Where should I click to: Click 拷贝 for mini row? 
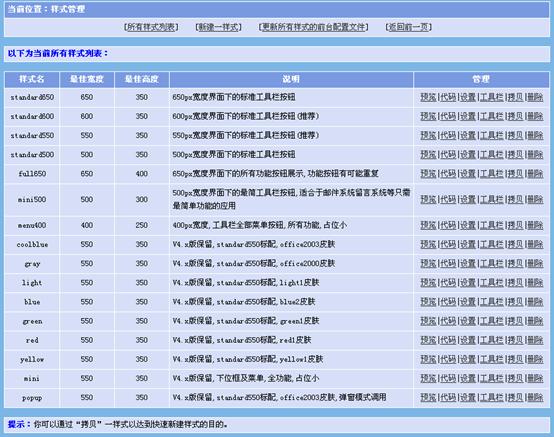pyautogui.click(x=515, y=378)
